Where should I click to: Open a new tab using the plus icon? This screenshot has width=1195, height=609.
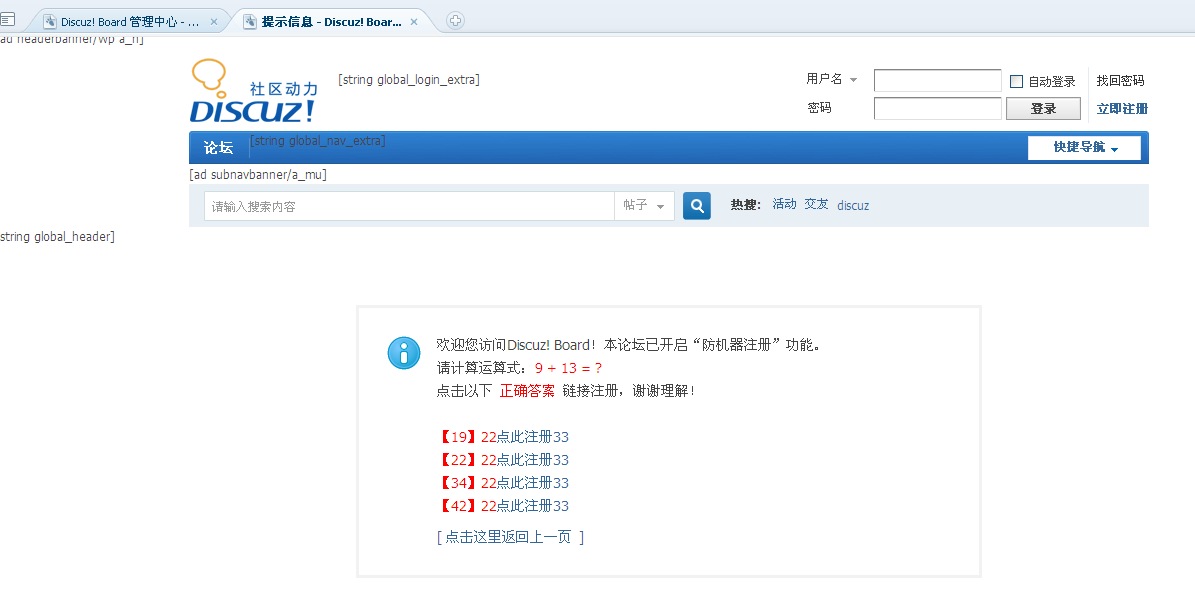455,20
